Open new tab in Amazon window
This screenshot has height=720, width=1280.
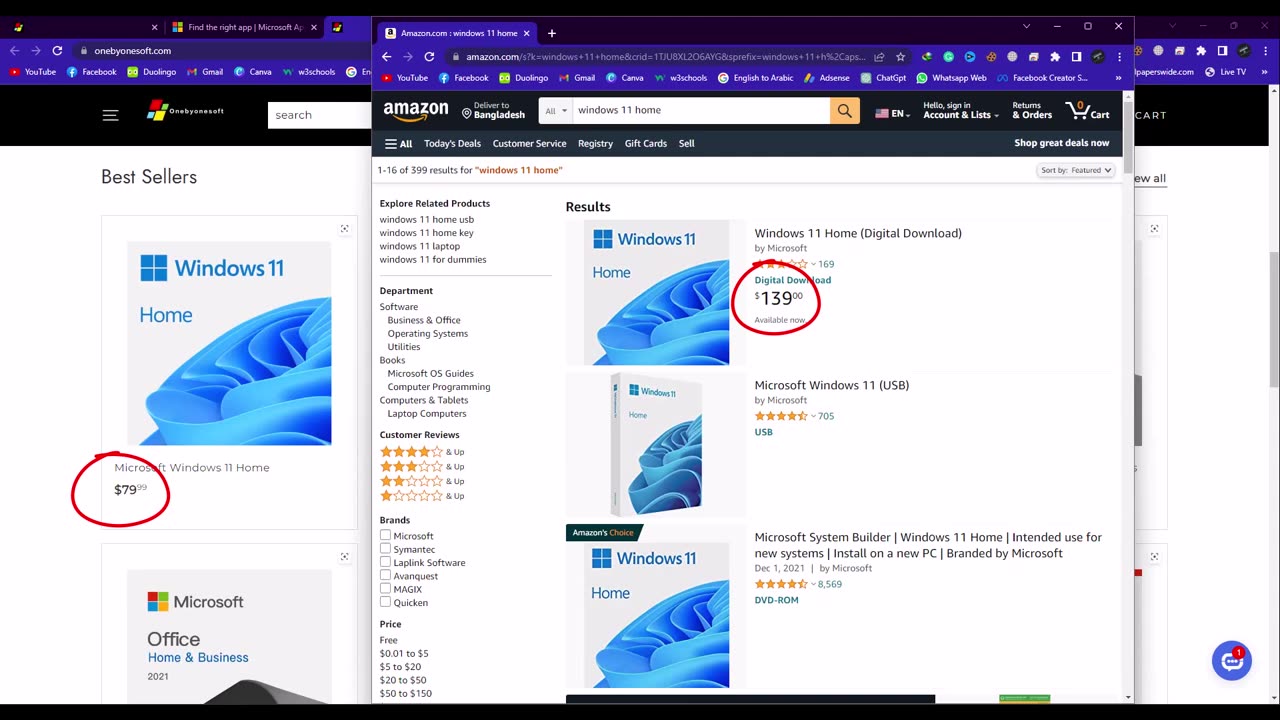pyautogui.click(x=551, y=33)
